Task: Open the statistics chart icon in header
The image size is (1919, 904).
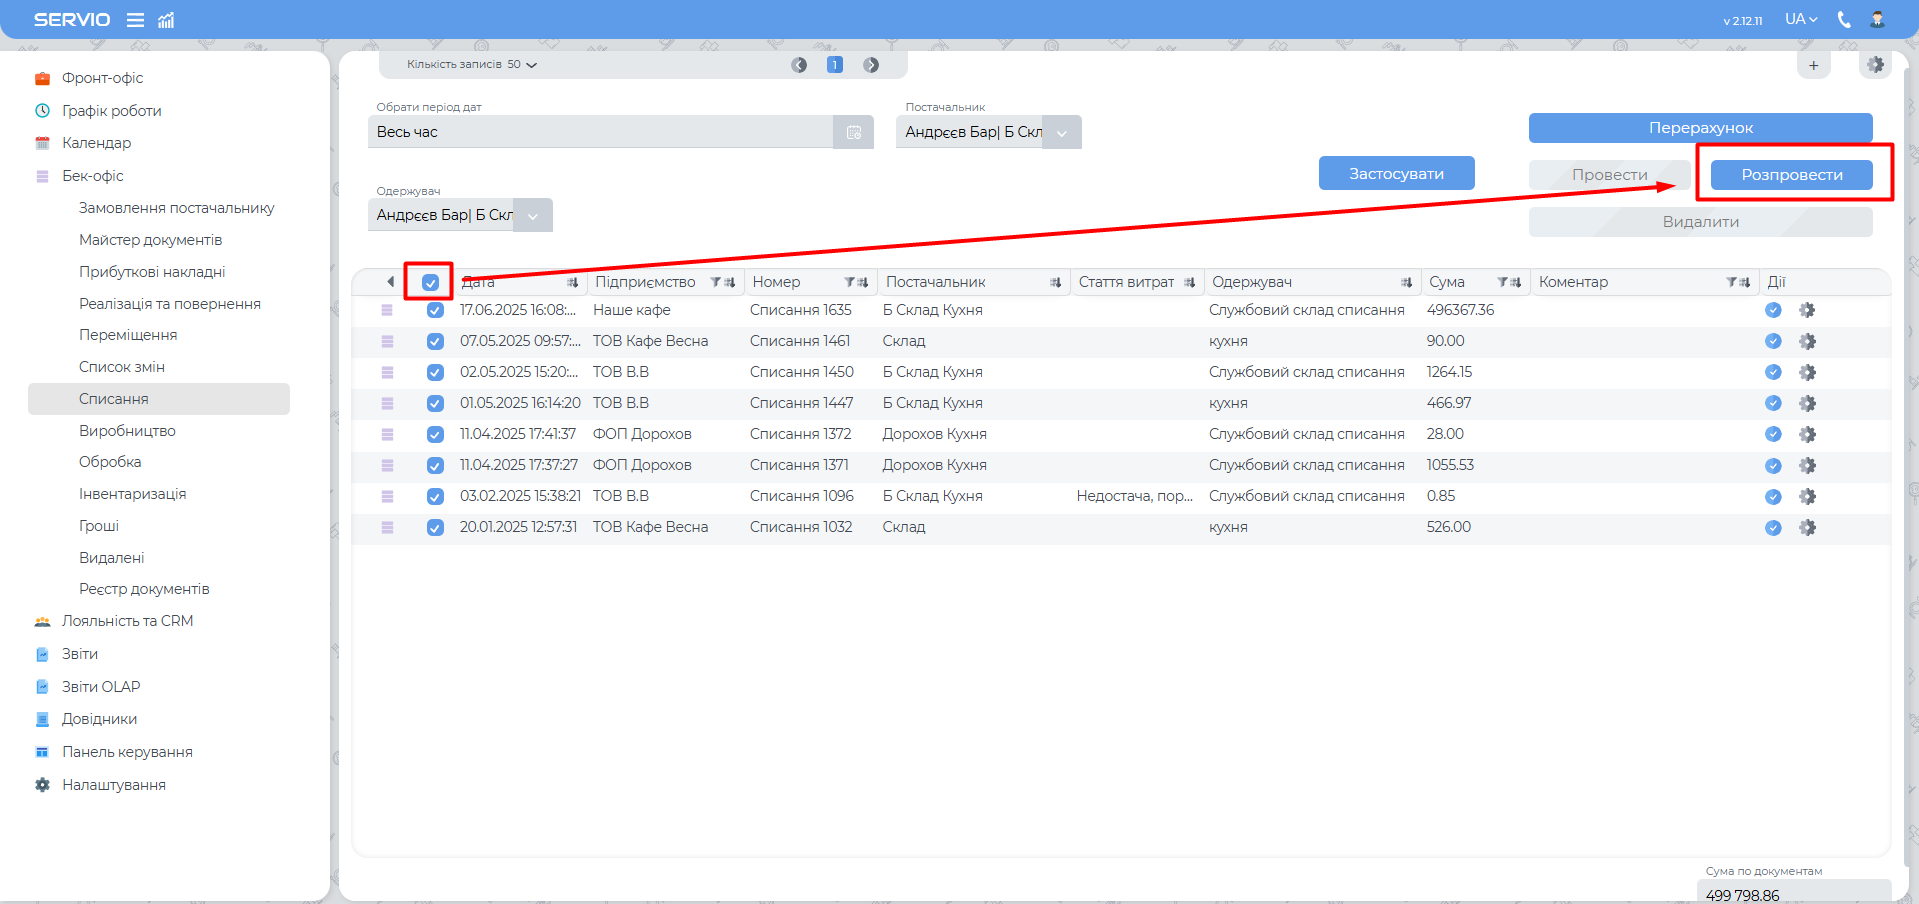Action: [166, 20]
